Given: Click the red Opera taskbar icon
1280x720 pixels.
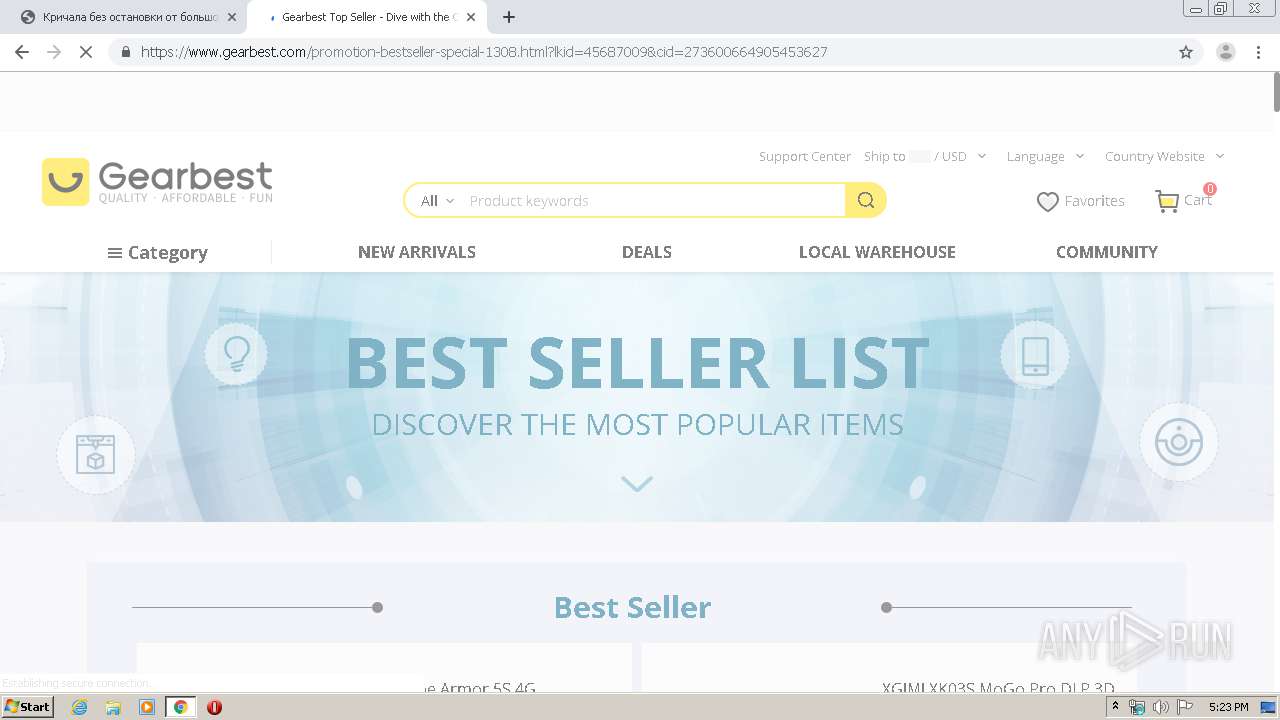Looking at the screenshot, I should [x=214, y=707].
